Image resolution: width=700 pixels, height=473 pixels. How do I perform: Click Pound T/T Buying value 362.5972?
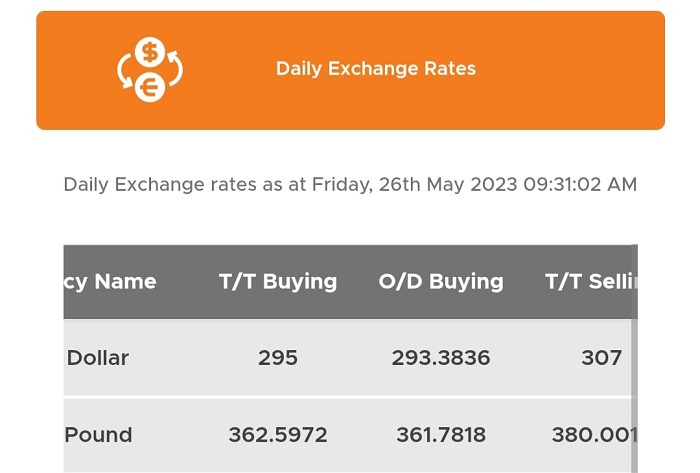(278, 435)
